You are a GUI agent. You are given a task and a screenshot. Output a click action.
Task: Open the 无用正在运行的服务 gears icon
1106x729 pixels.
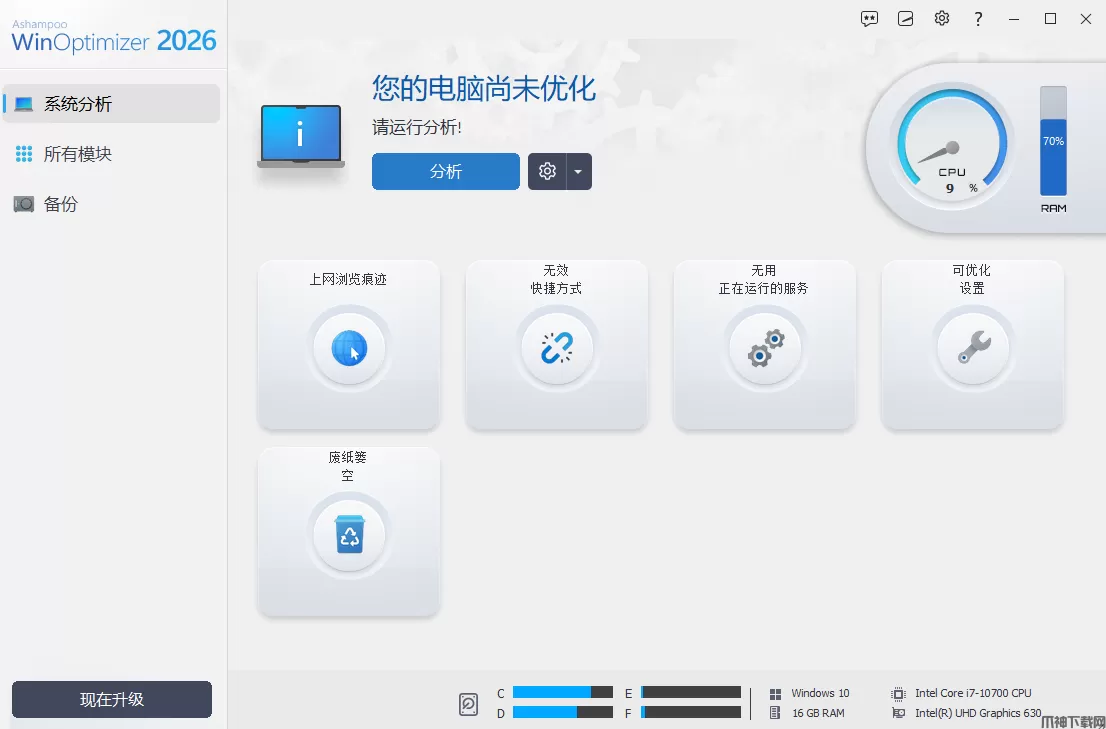click(765, 348)
